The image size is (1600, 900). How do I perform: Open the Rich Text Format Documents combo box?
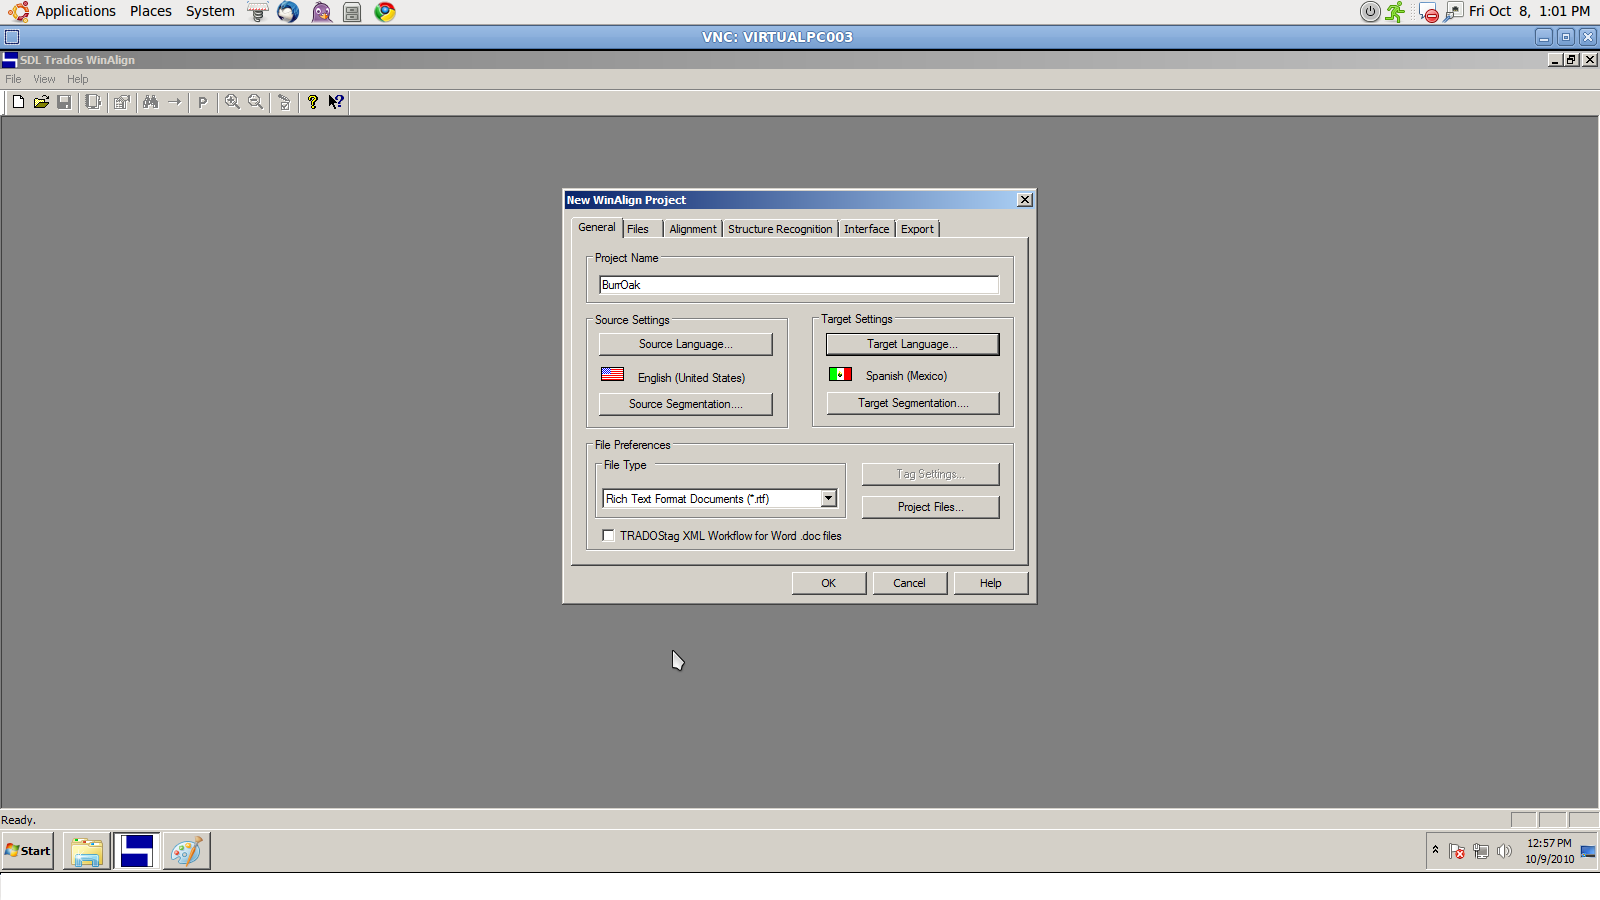(x=719, y=498)
